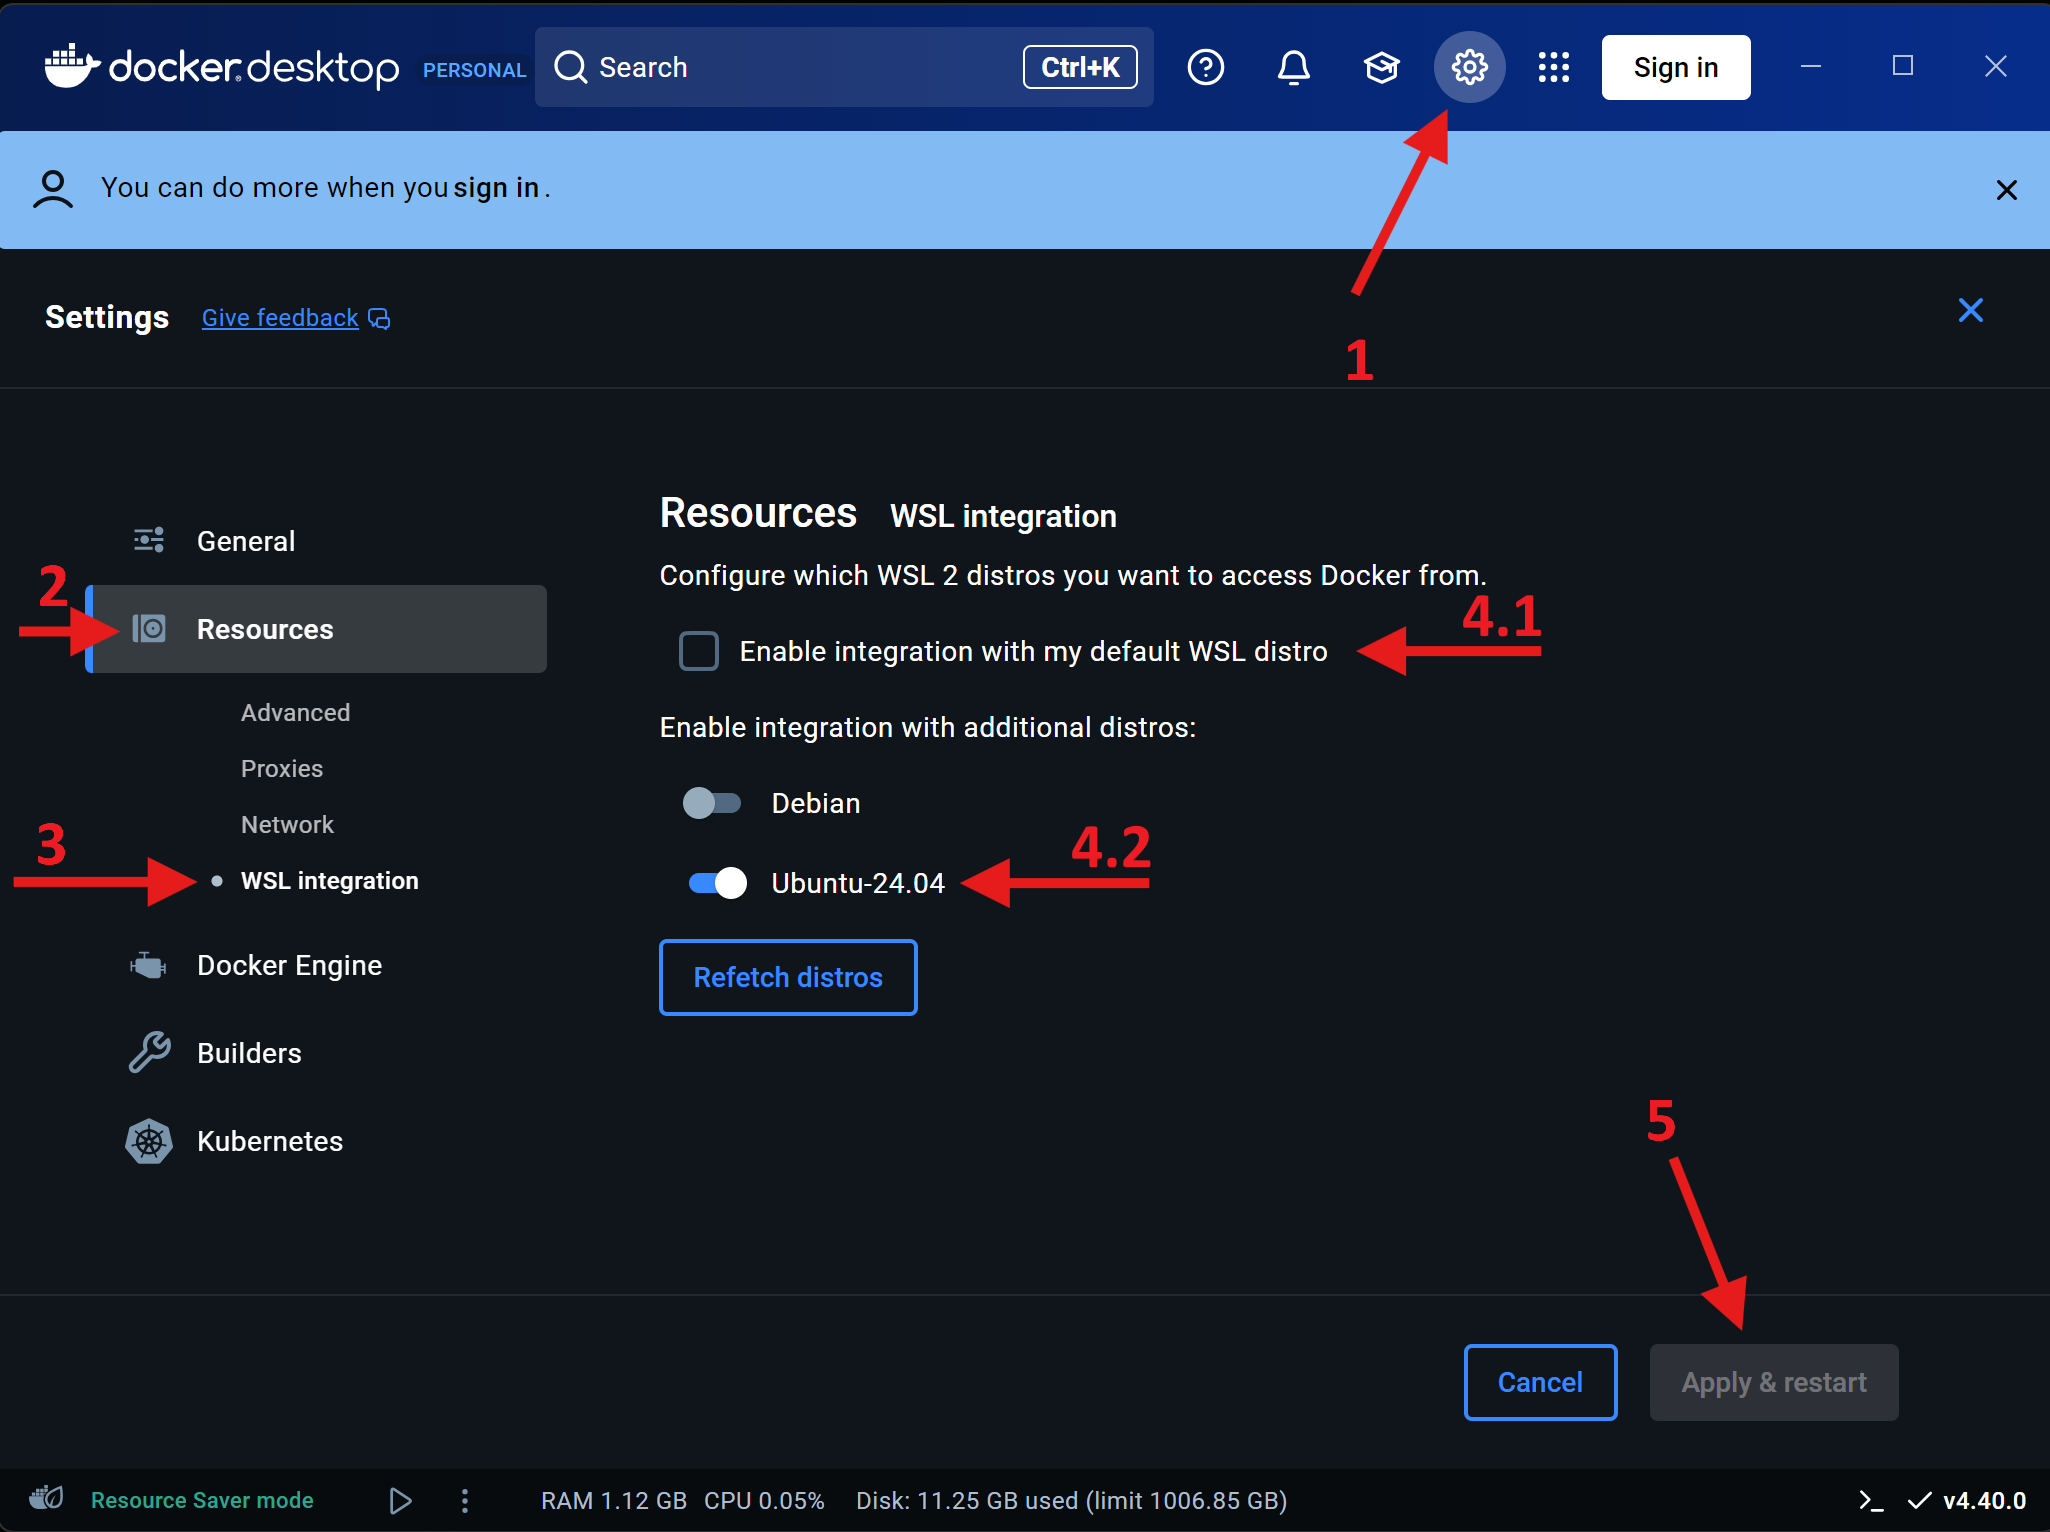2050x1532 pixels.
Task: Click the Docker whale logo
Action: [72, 66]
